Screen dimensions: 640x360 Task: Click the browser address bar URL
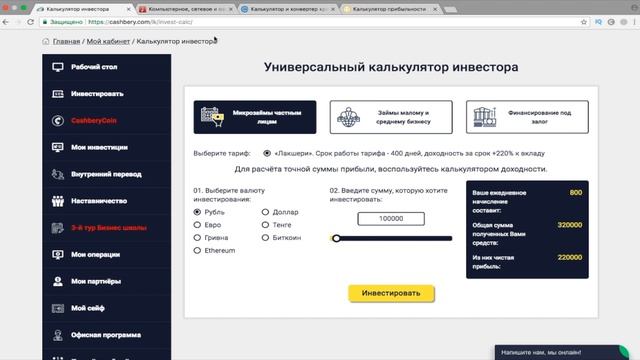point(140,22)
